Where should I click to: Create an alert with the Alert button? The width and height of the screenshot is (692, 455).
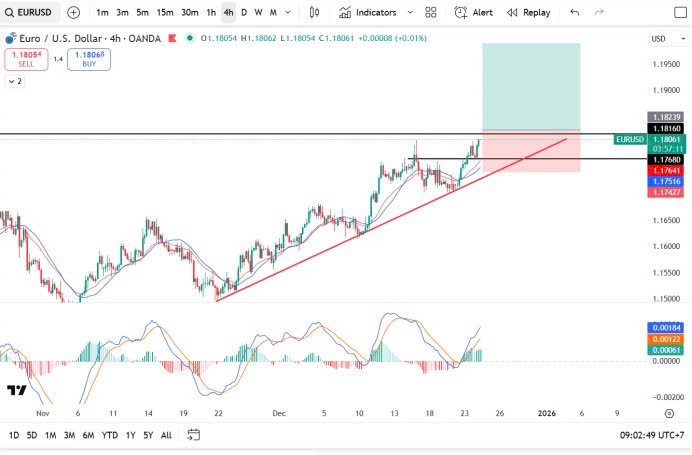tap(473, 13)
